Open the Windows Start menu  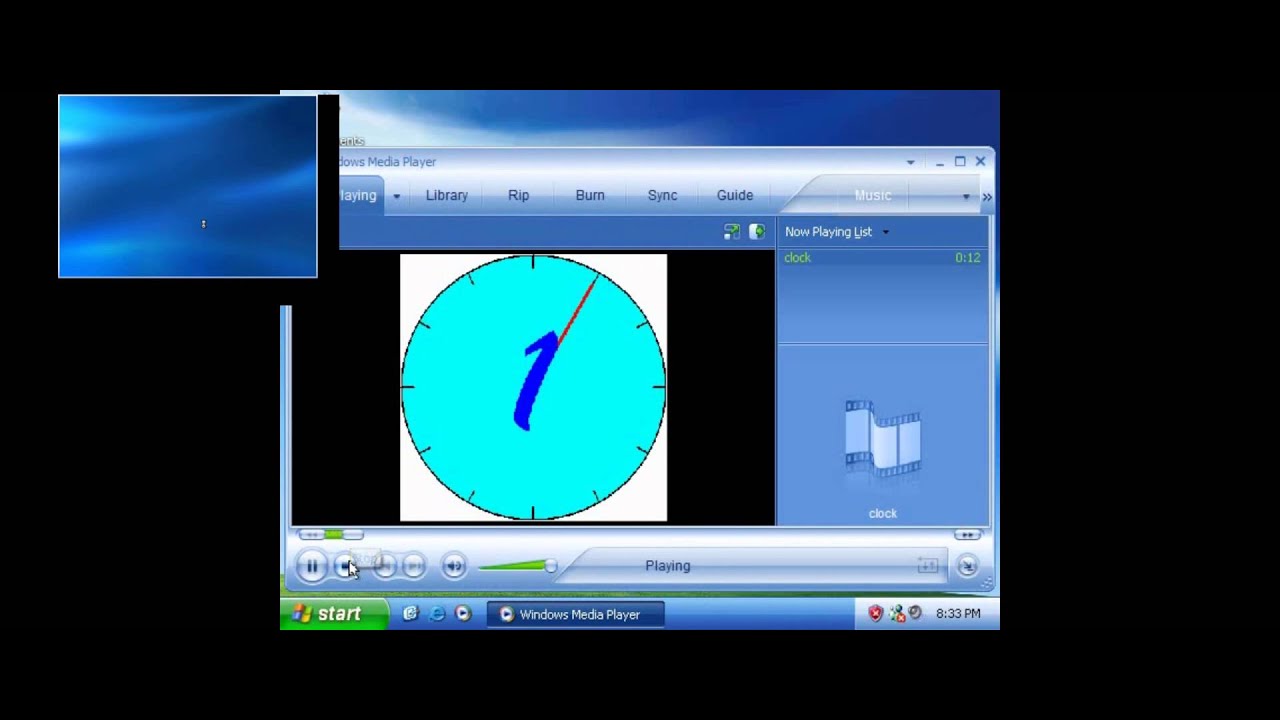(334, 614)
